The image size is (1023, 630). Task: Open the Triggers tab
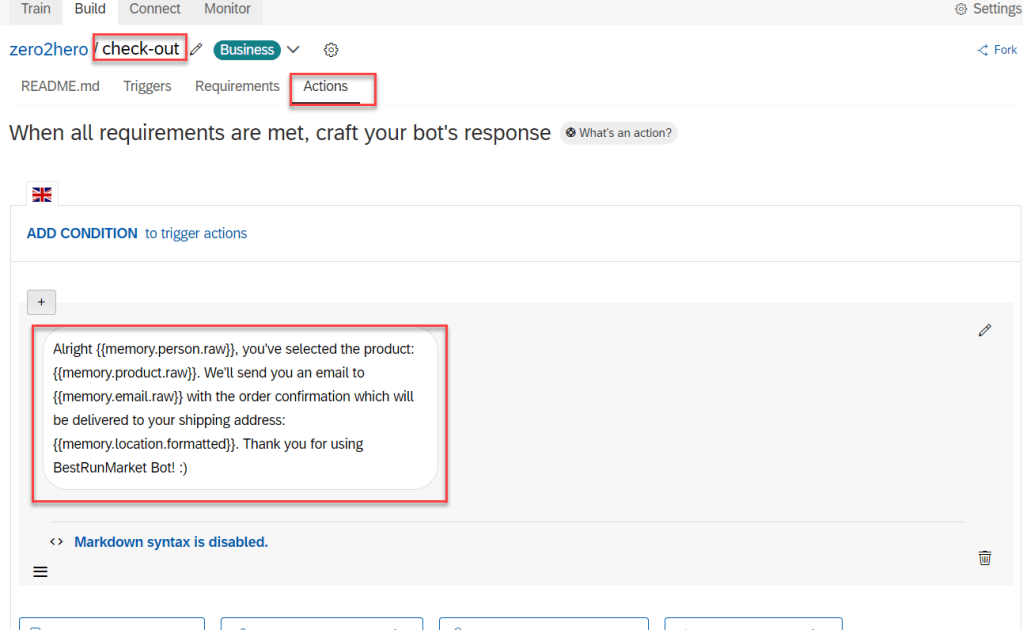(147, 86)
